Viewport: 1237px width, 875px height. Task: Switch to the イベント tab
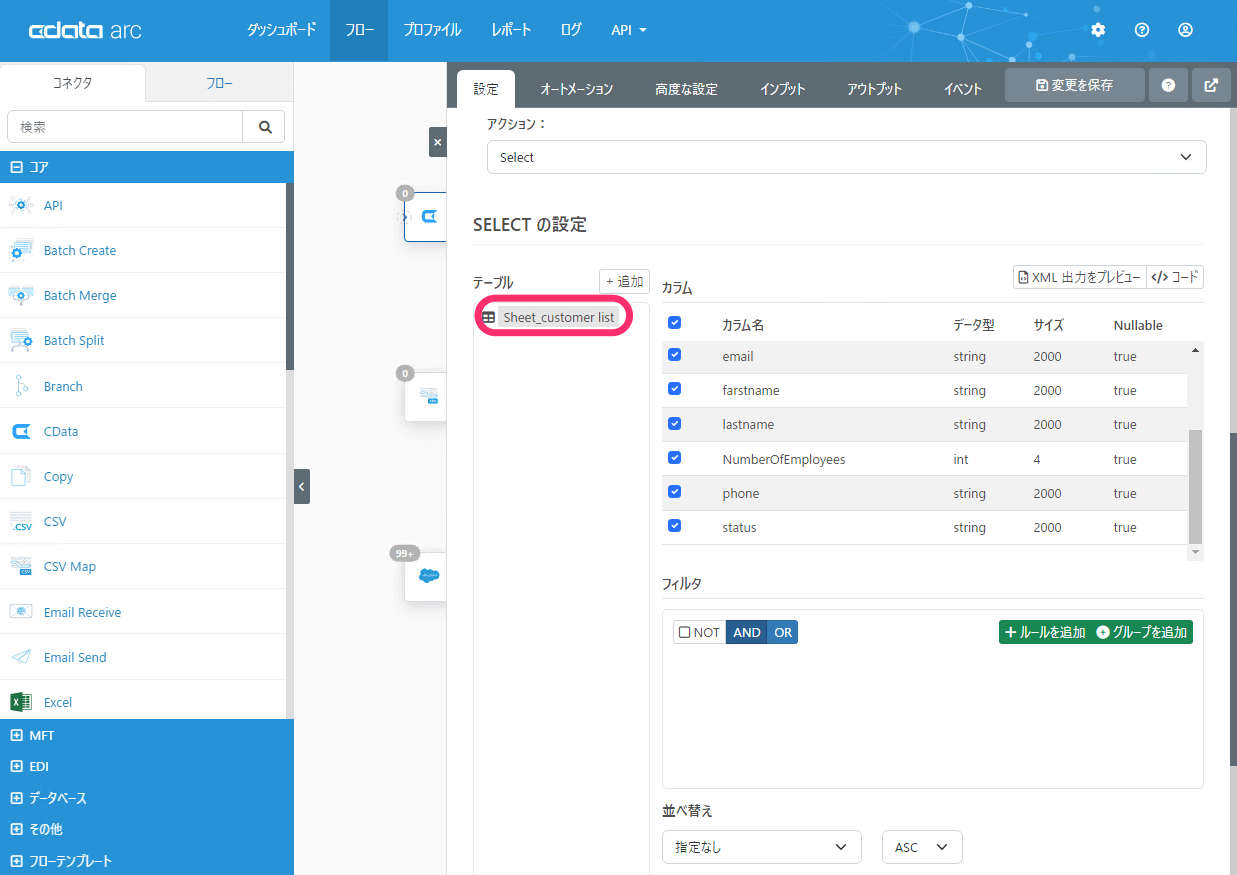(x=962, y=89)
